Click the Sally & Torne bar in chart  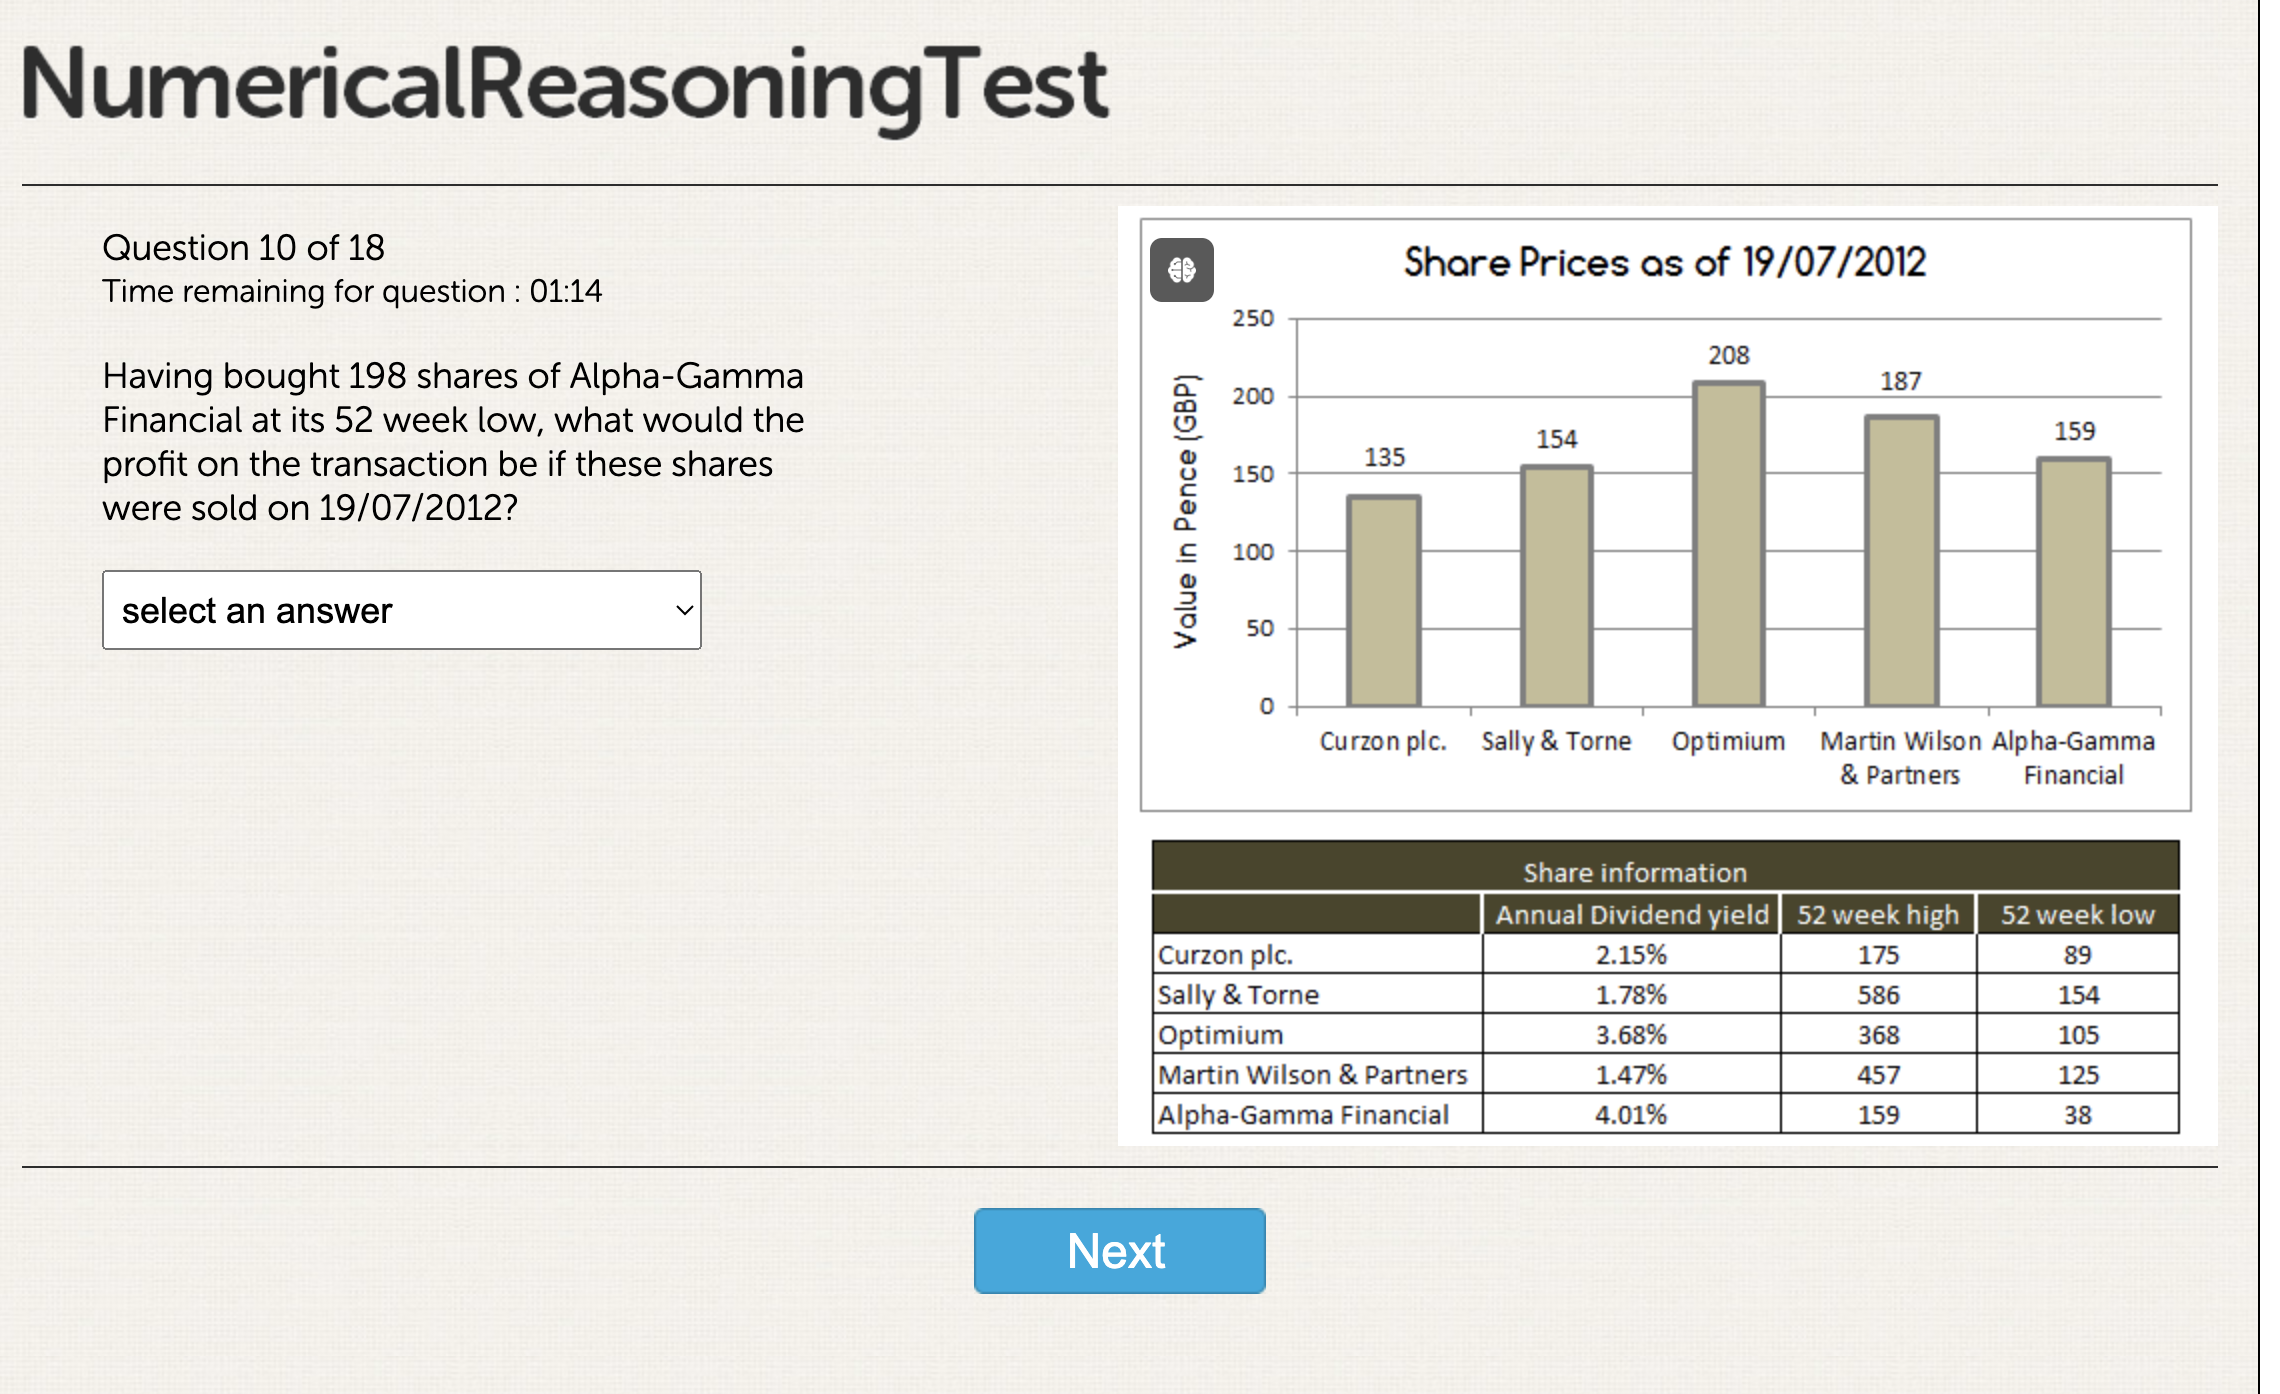click(x=1556, y=586)
